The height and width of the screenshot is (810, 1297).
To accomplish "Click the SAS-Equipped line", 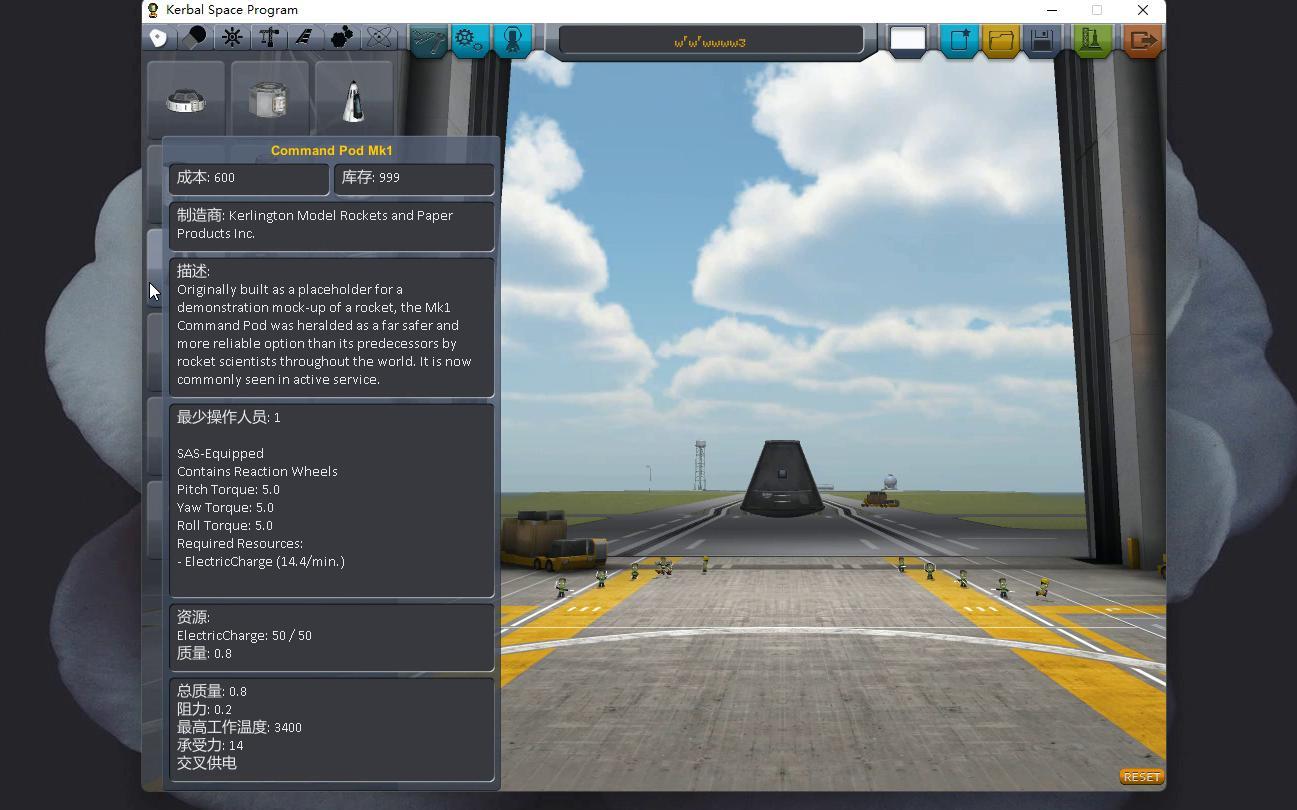I will tap(220, 453).
